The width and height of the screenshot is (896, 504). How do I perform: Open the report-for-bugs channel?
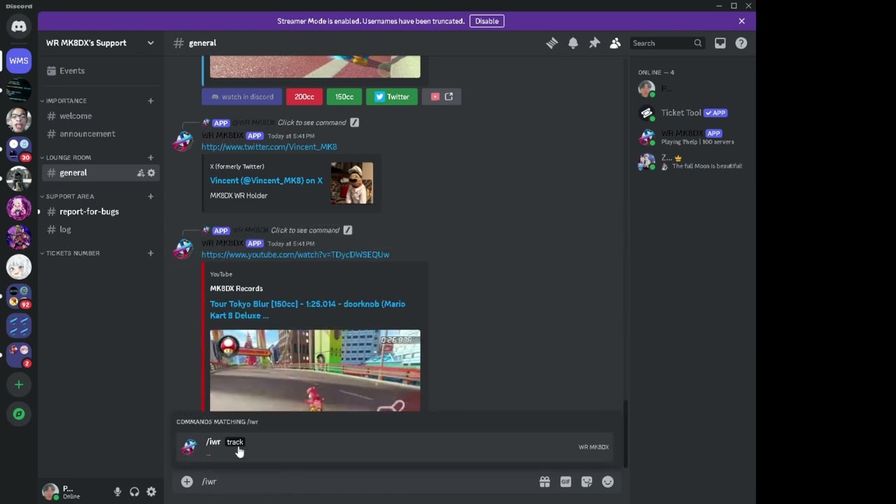100,211
